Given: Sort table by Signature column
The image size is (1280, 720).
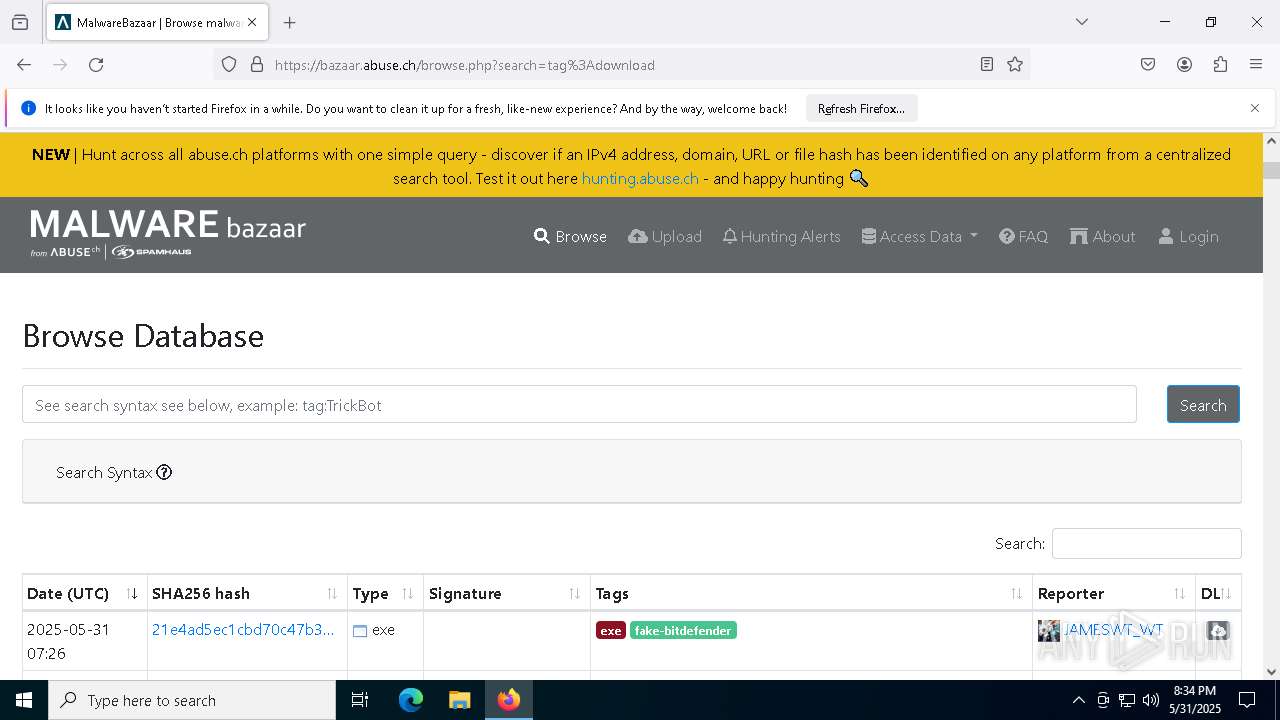Looking at the screenshot, I should tap(507, 593).
